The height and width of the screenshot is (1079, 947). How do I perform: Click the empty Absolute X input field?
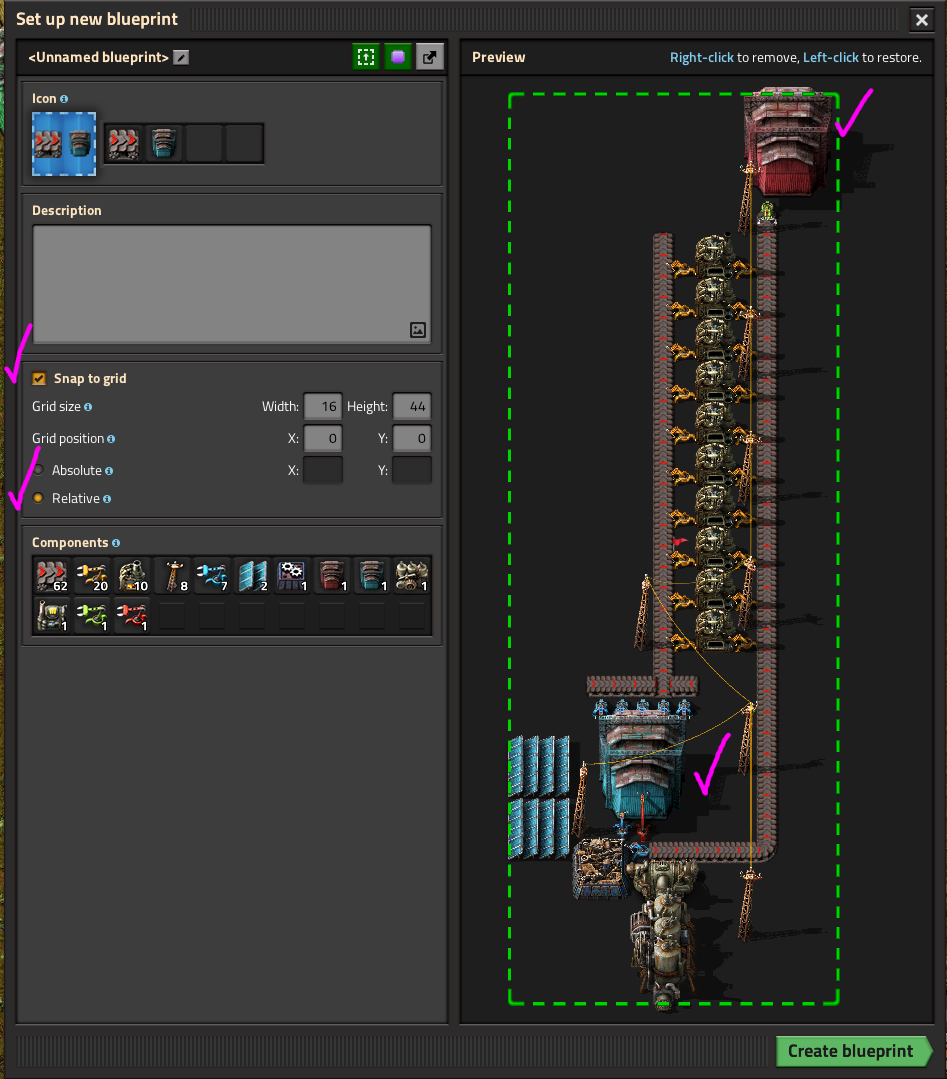[323, 470]
